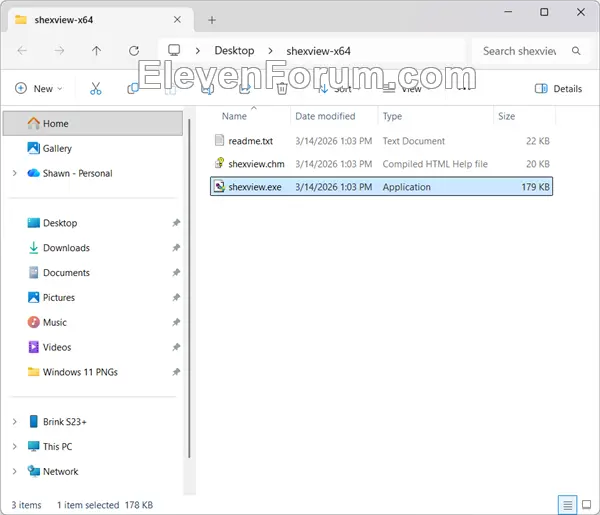Click the shexview.chm help file icon
This screenshot has height=515, width=600.
click(x=219, y=163)
